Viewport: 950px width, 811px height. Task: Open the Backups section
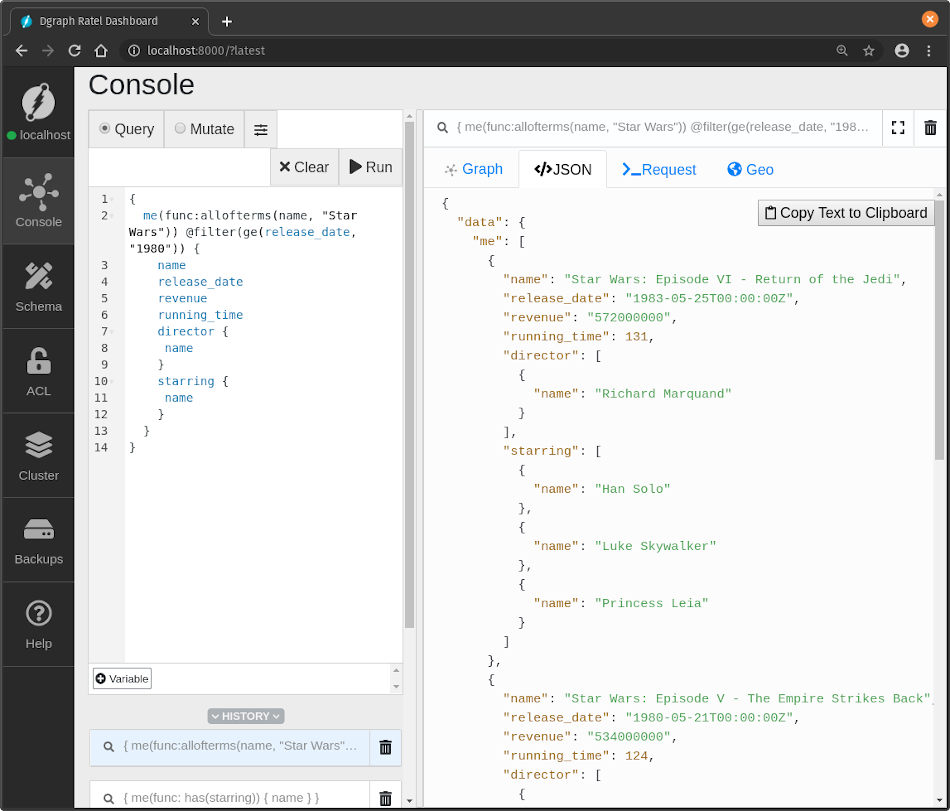(38, 540)
